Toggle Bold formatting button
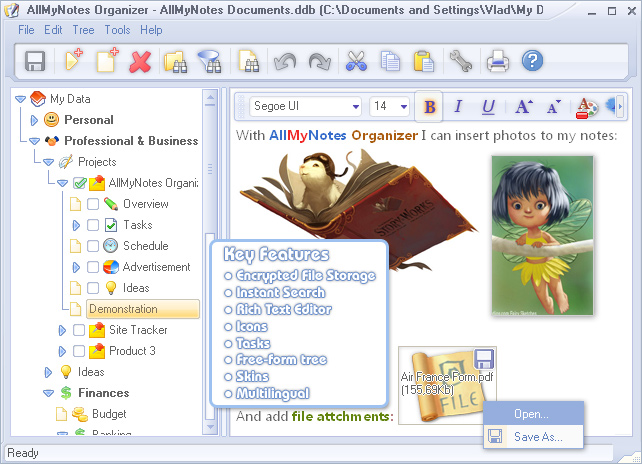The width and height of the screenshot is (642, 464). (429, 107)
